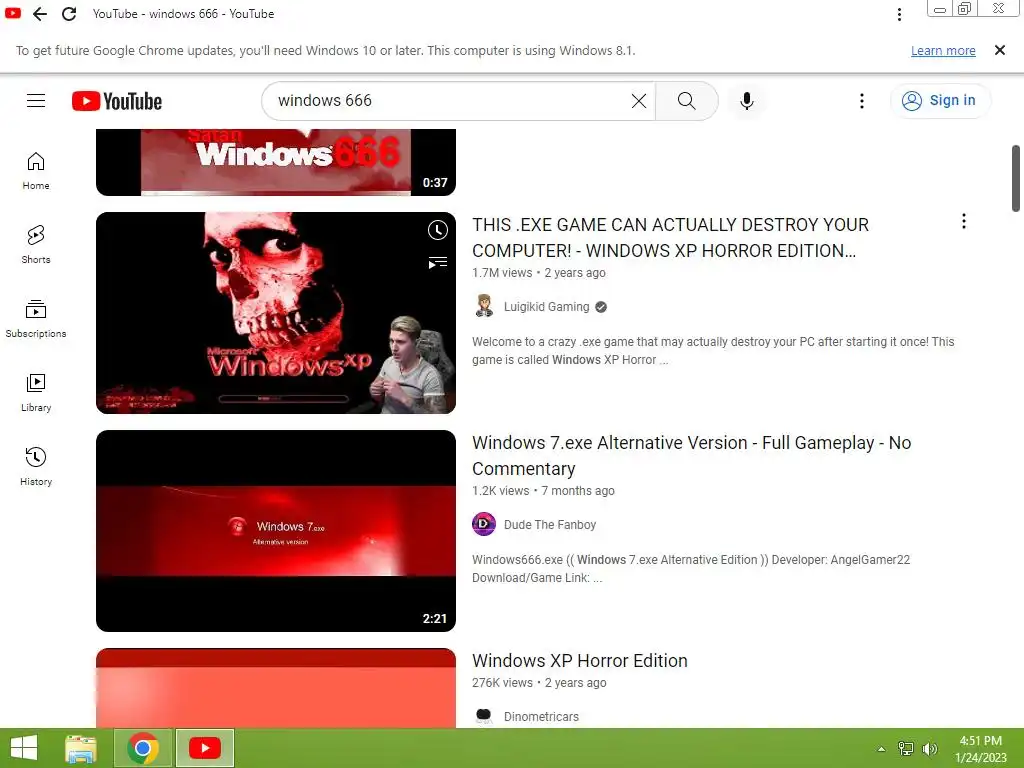Click the magnifier search button
The height and width of the screenshot is (768, 1024).
(x=686, y=101)
